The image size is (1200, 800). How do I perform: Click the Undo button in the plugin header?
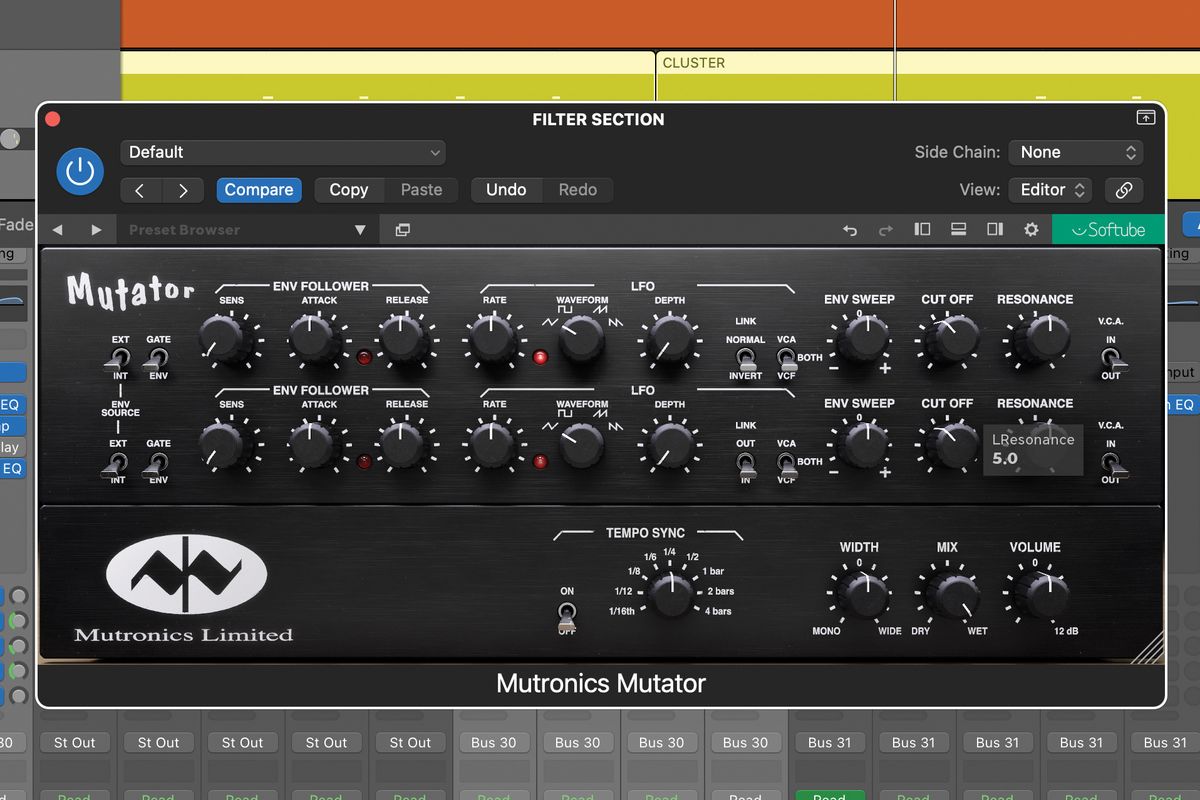[x=505, y=189]
